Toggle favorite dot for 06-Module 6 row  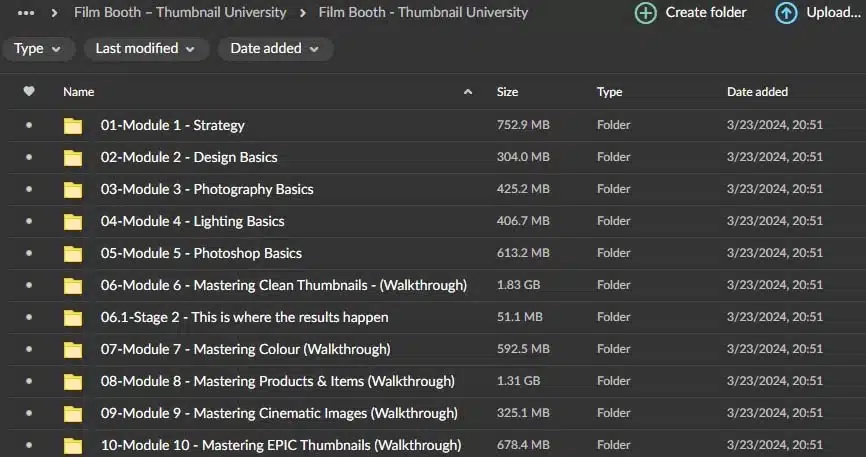tap(29, 286)
